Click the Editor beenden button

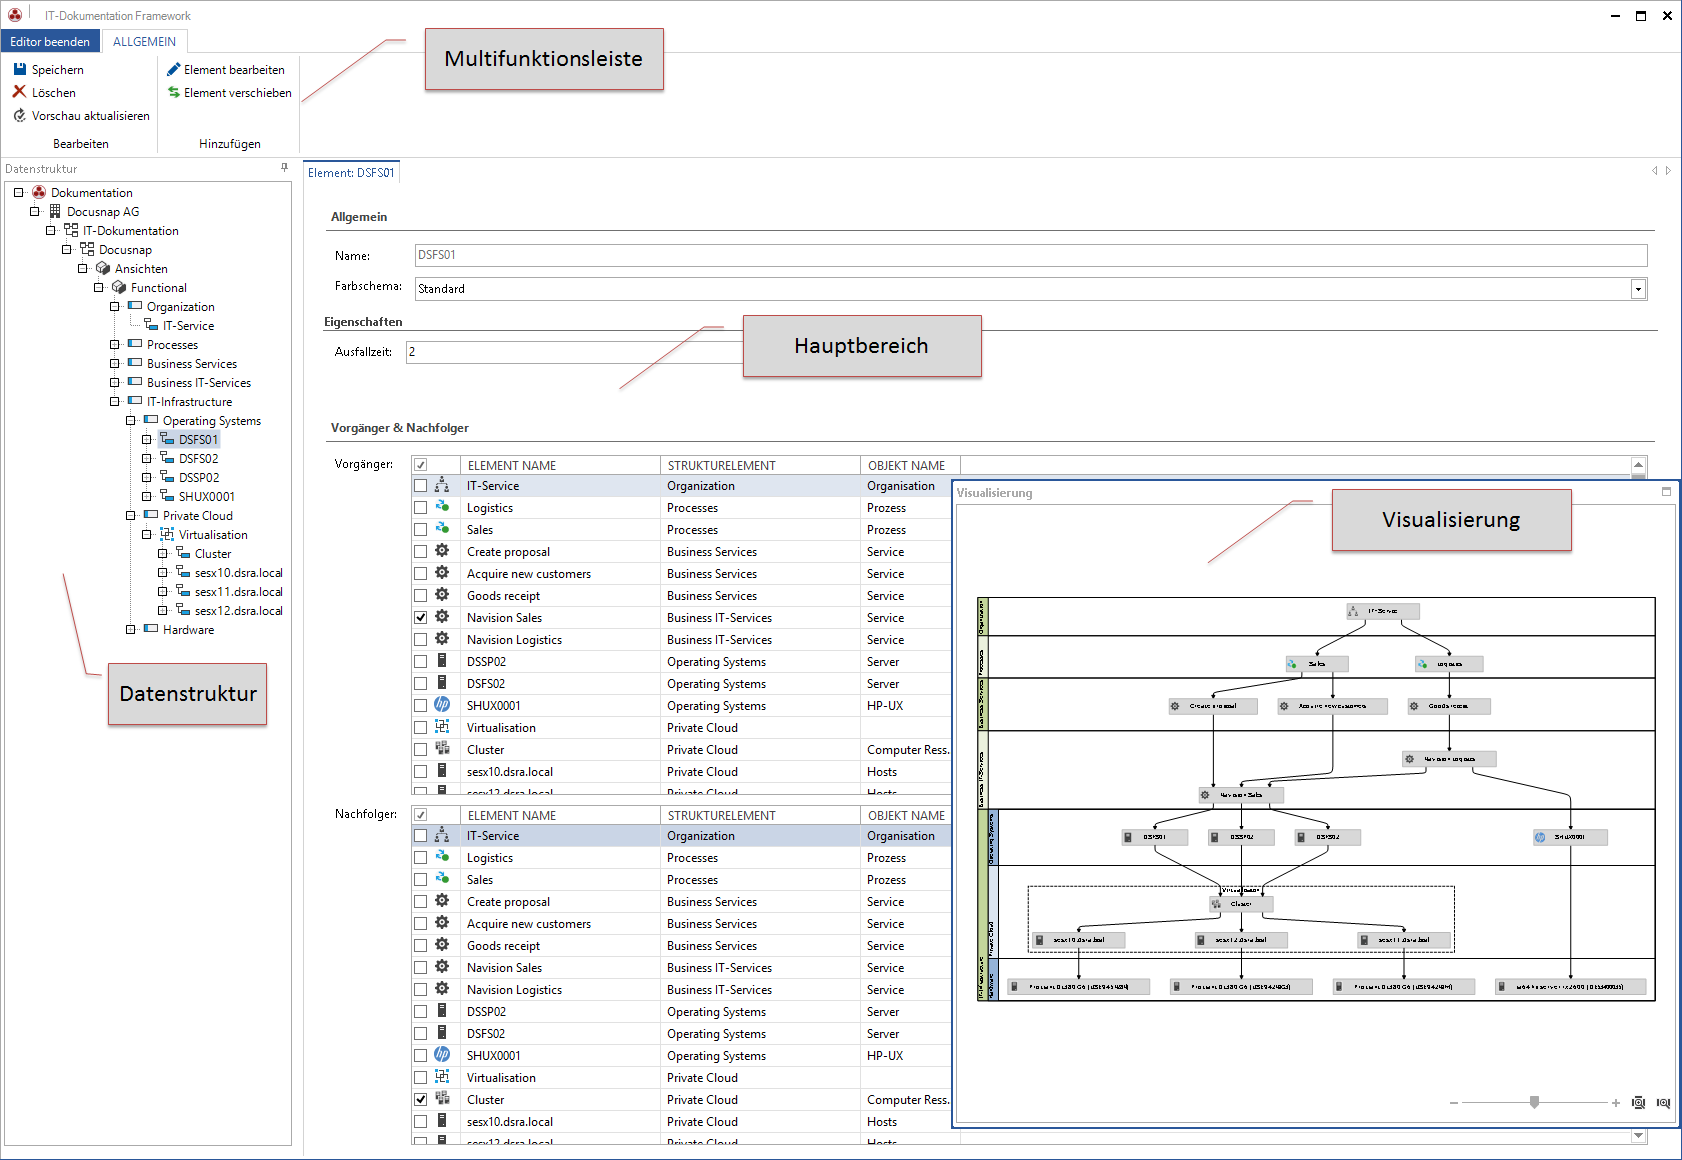[50, 41]
